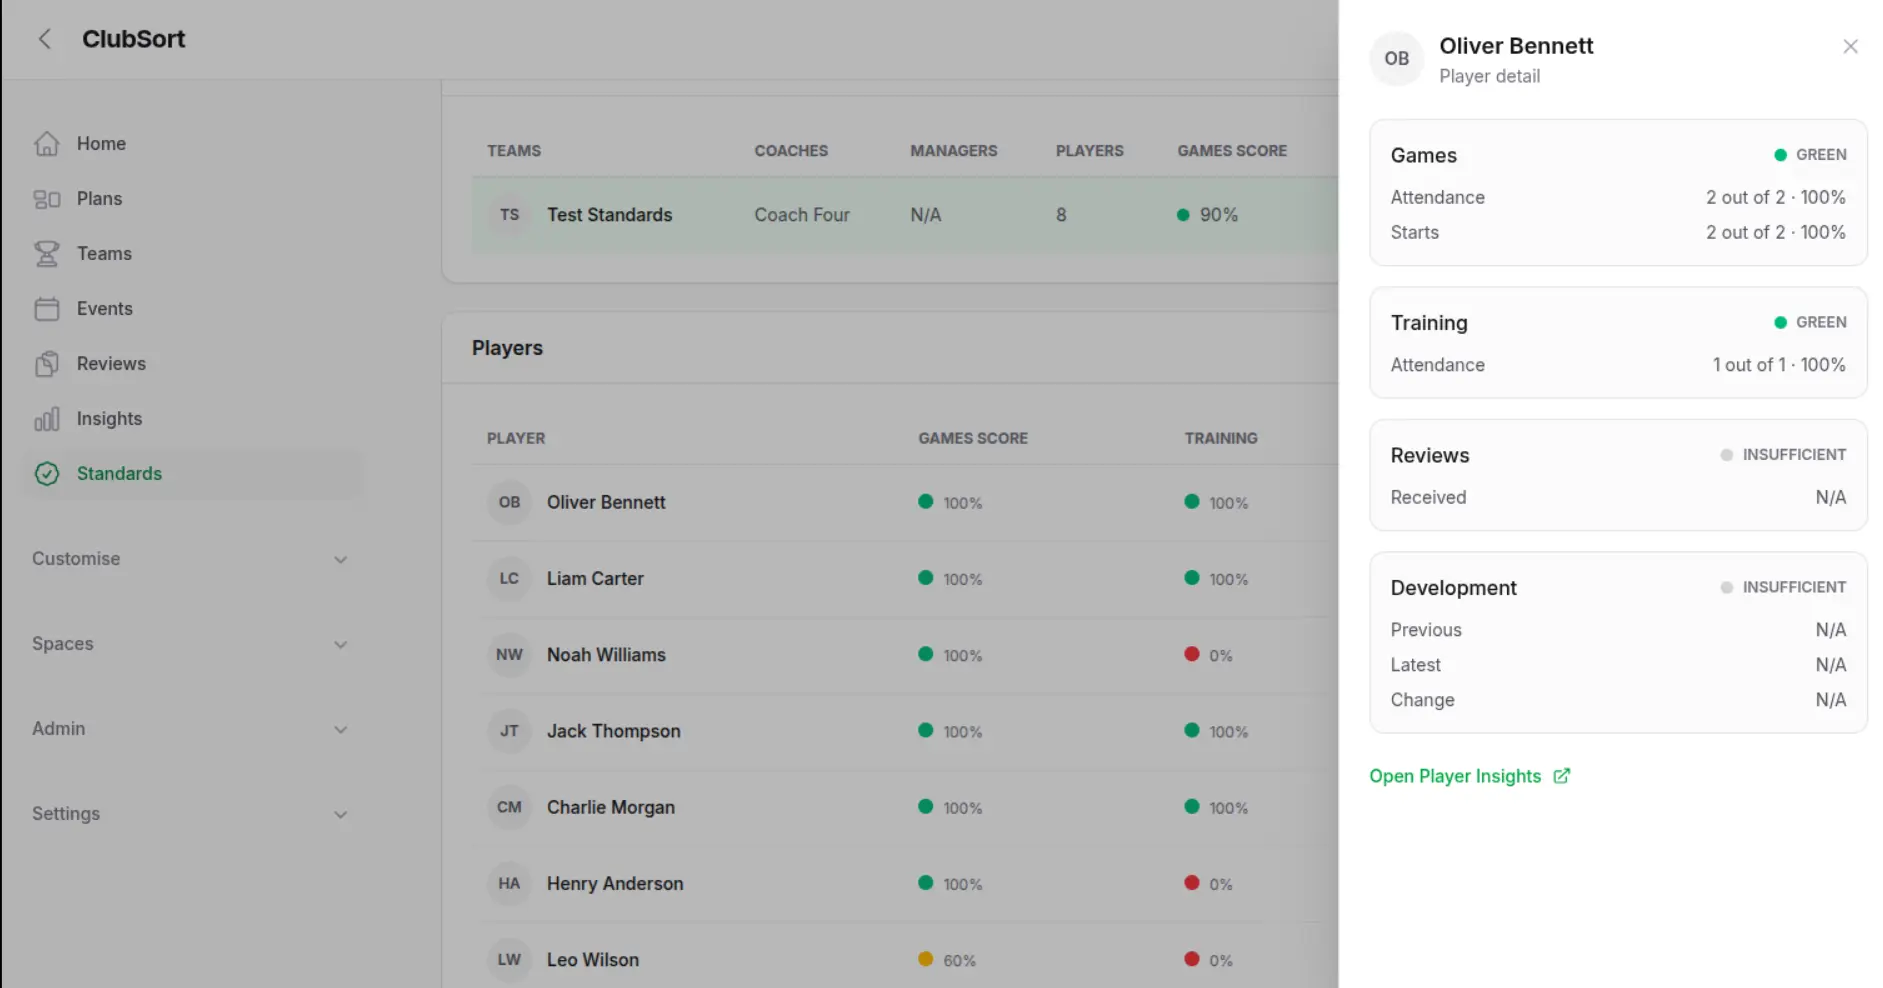Image resolution: width=1883 pixels, height=988 pixels.
Task: Click the GAMES SCORE column header in Players
Action: pos(973,439)
